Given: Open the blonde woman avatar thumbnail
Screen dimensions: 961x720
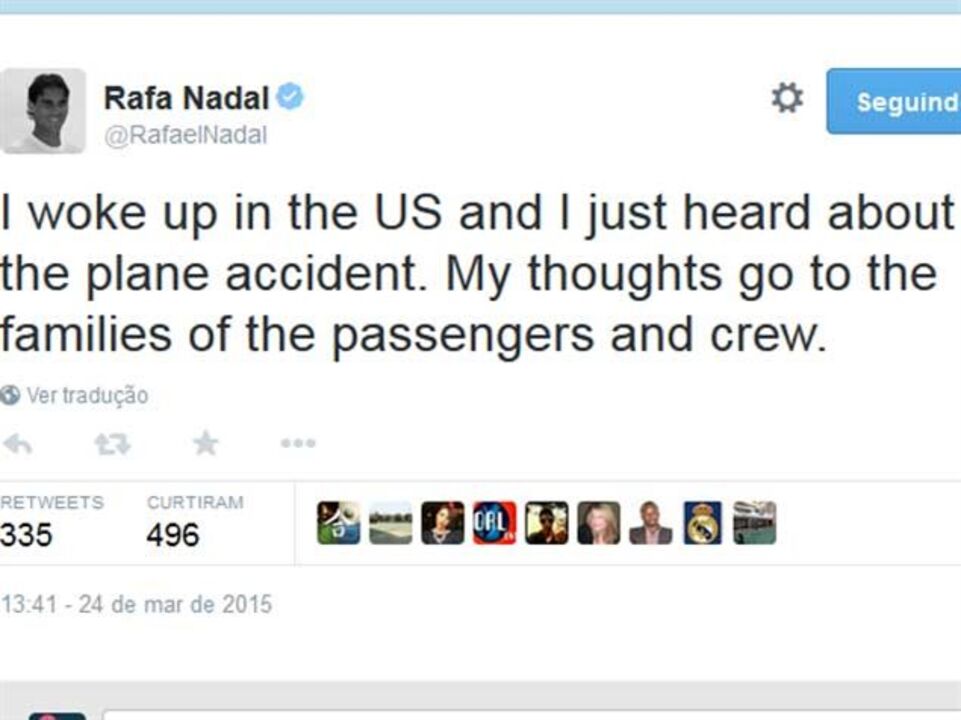Looking at the screenshot, I should tap(599, 523).
